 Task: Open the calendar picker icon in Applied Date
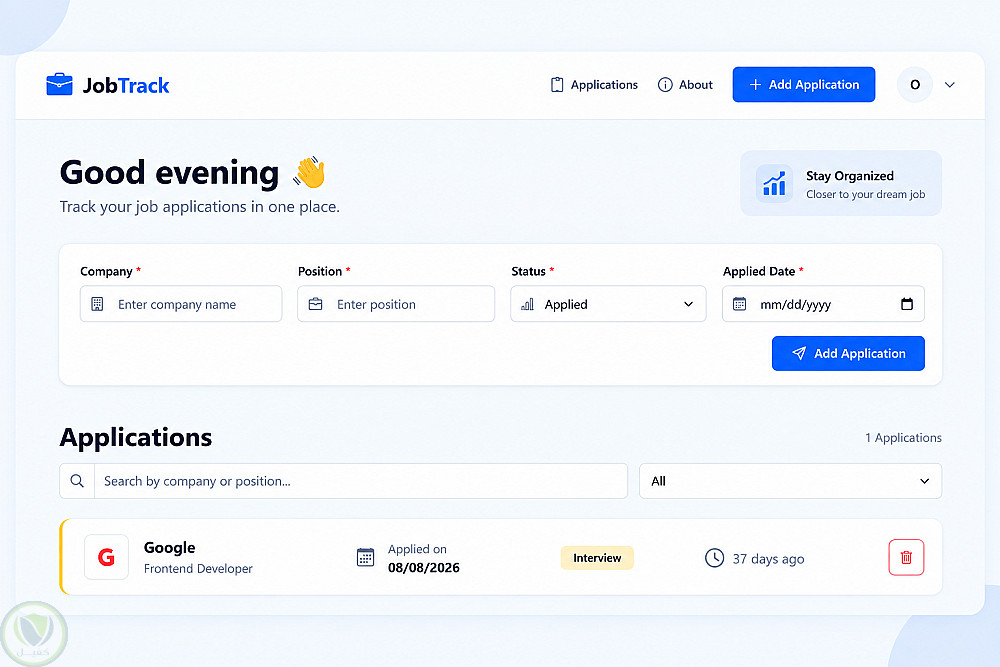coord(906,304)
